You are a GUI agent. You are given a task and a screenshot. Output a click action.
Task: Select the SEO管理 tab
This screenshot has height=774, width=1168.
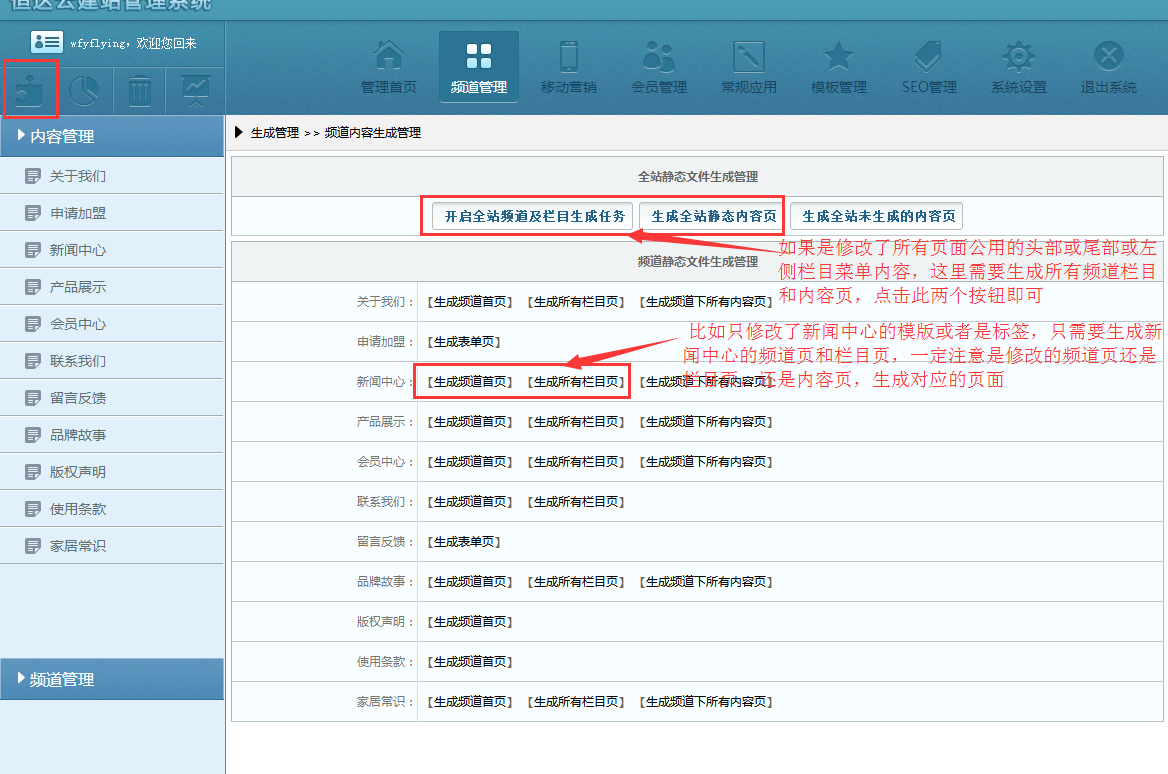929,67
